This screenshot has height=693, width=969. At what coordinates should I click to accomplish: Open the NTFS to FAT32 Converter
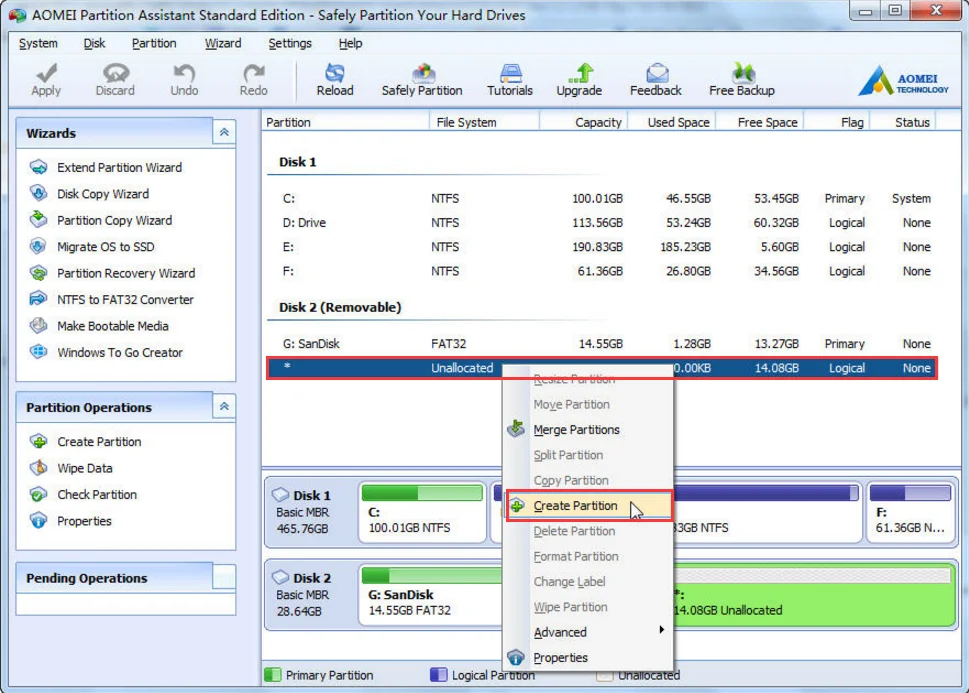coord(125,300)
